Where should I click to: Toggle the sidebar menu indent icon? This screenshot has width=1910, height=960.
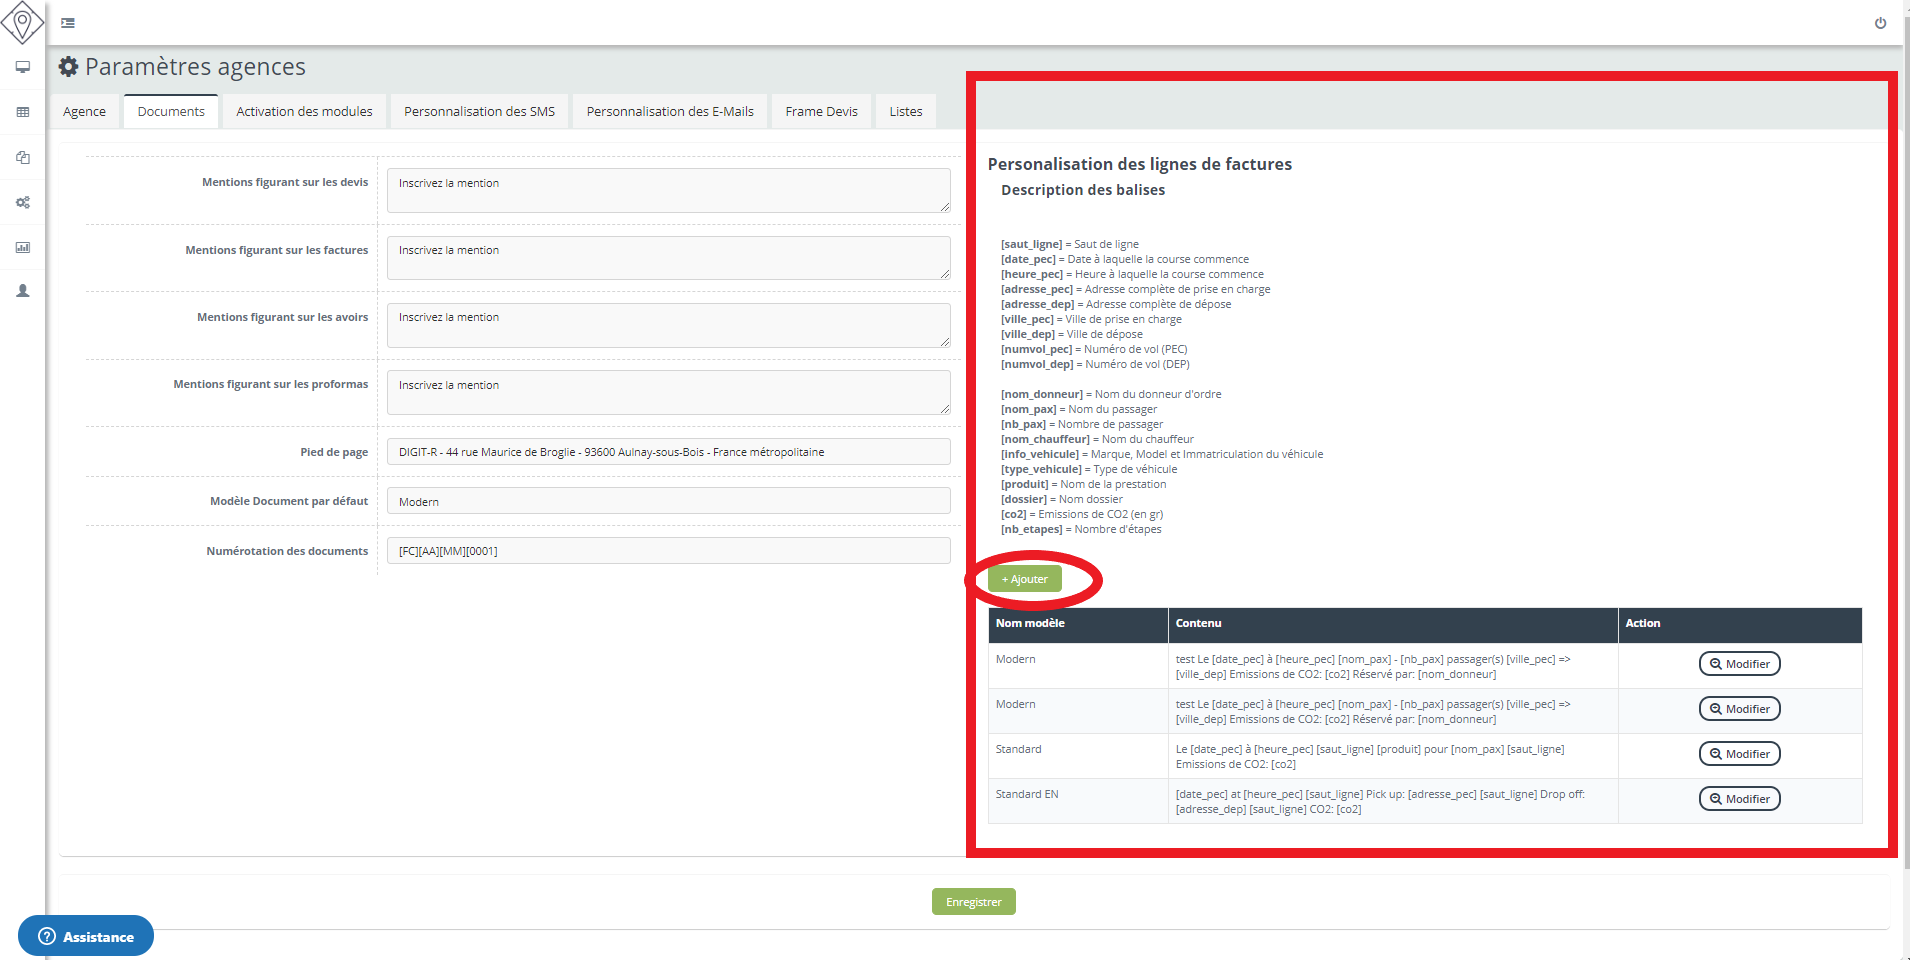coord(68,23)
